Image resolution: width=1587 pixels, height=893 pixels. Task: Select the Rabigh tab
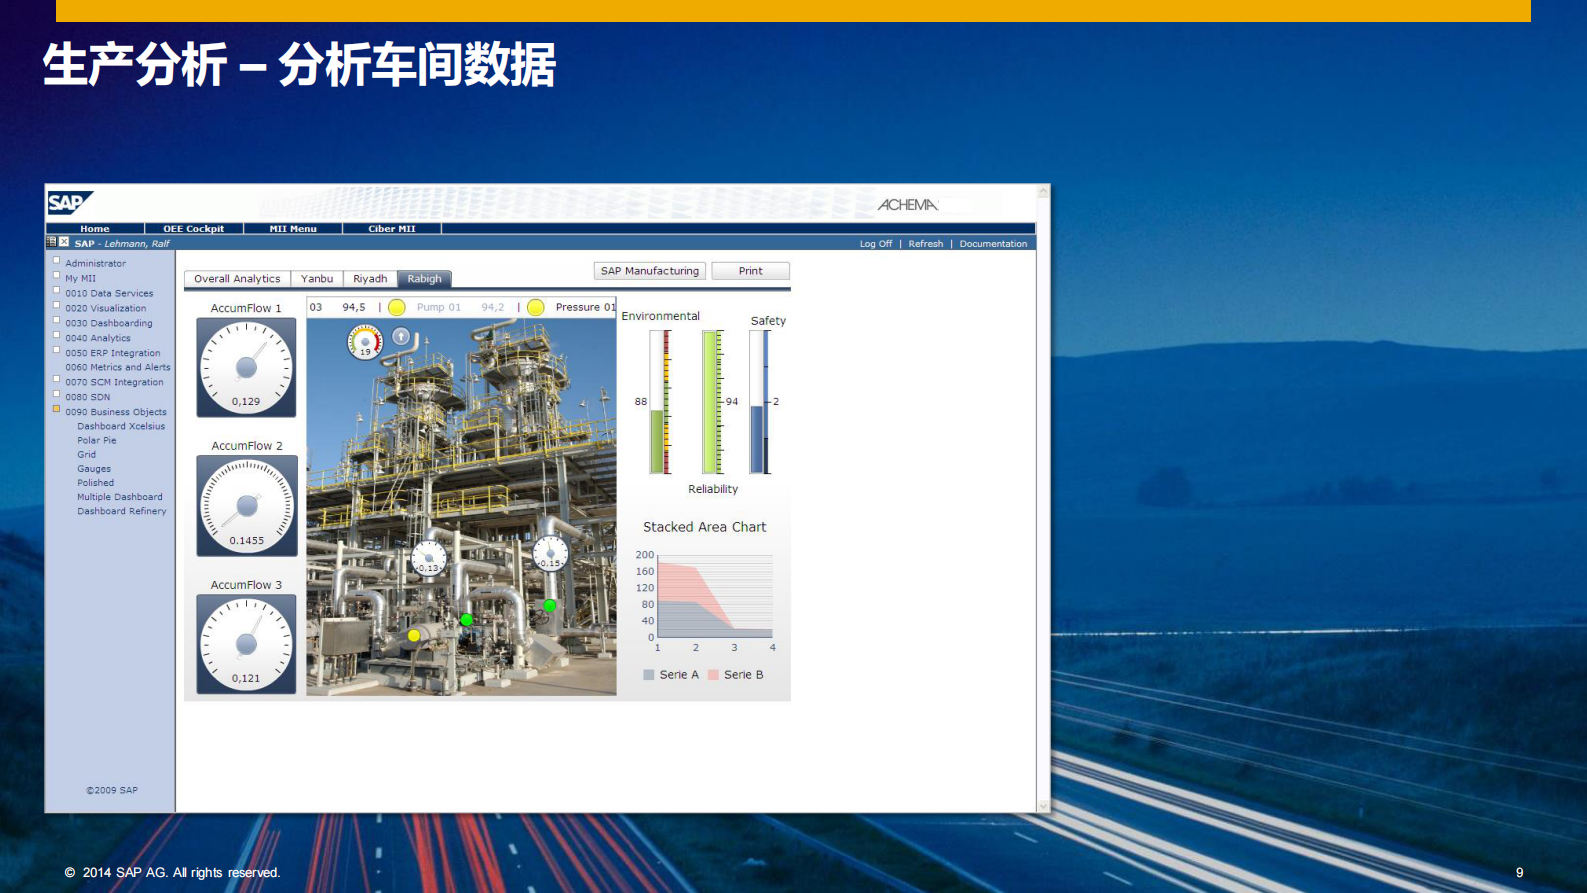pyautogui.click(x=424, y=279)
